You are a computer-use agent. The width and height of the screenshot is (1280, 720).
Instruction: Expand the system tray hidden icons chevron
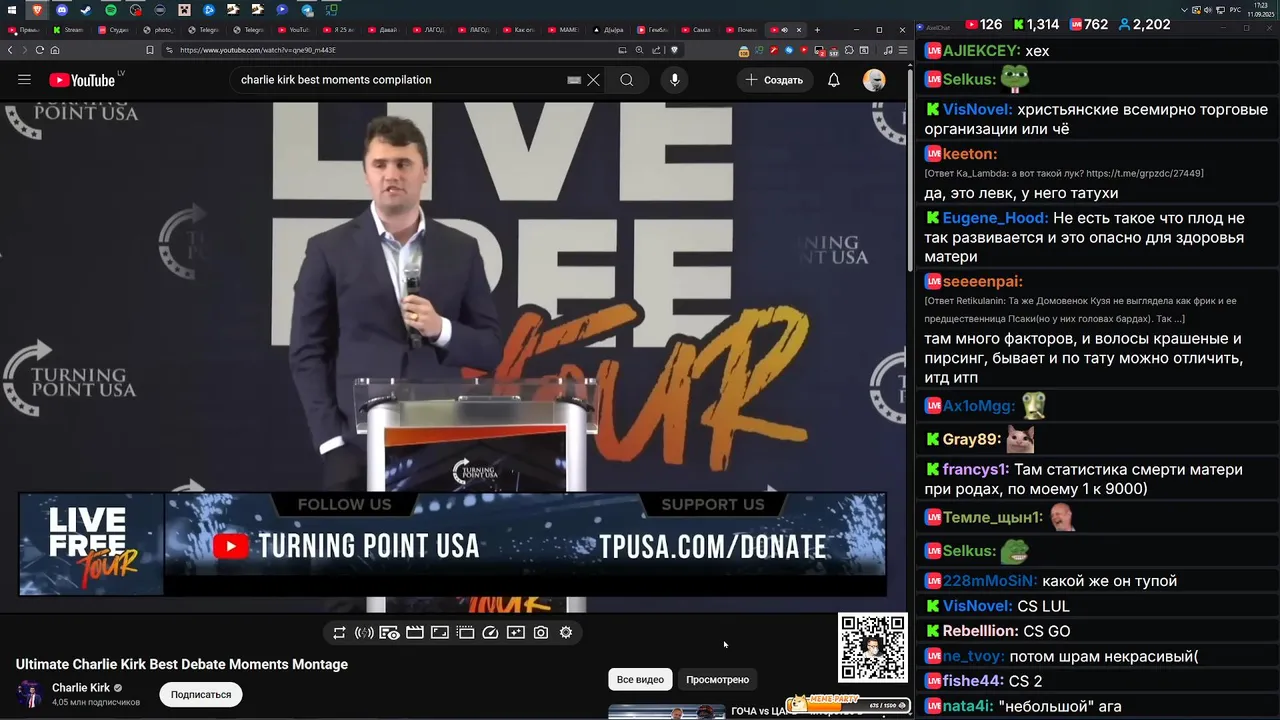[x=1185, y=10]
